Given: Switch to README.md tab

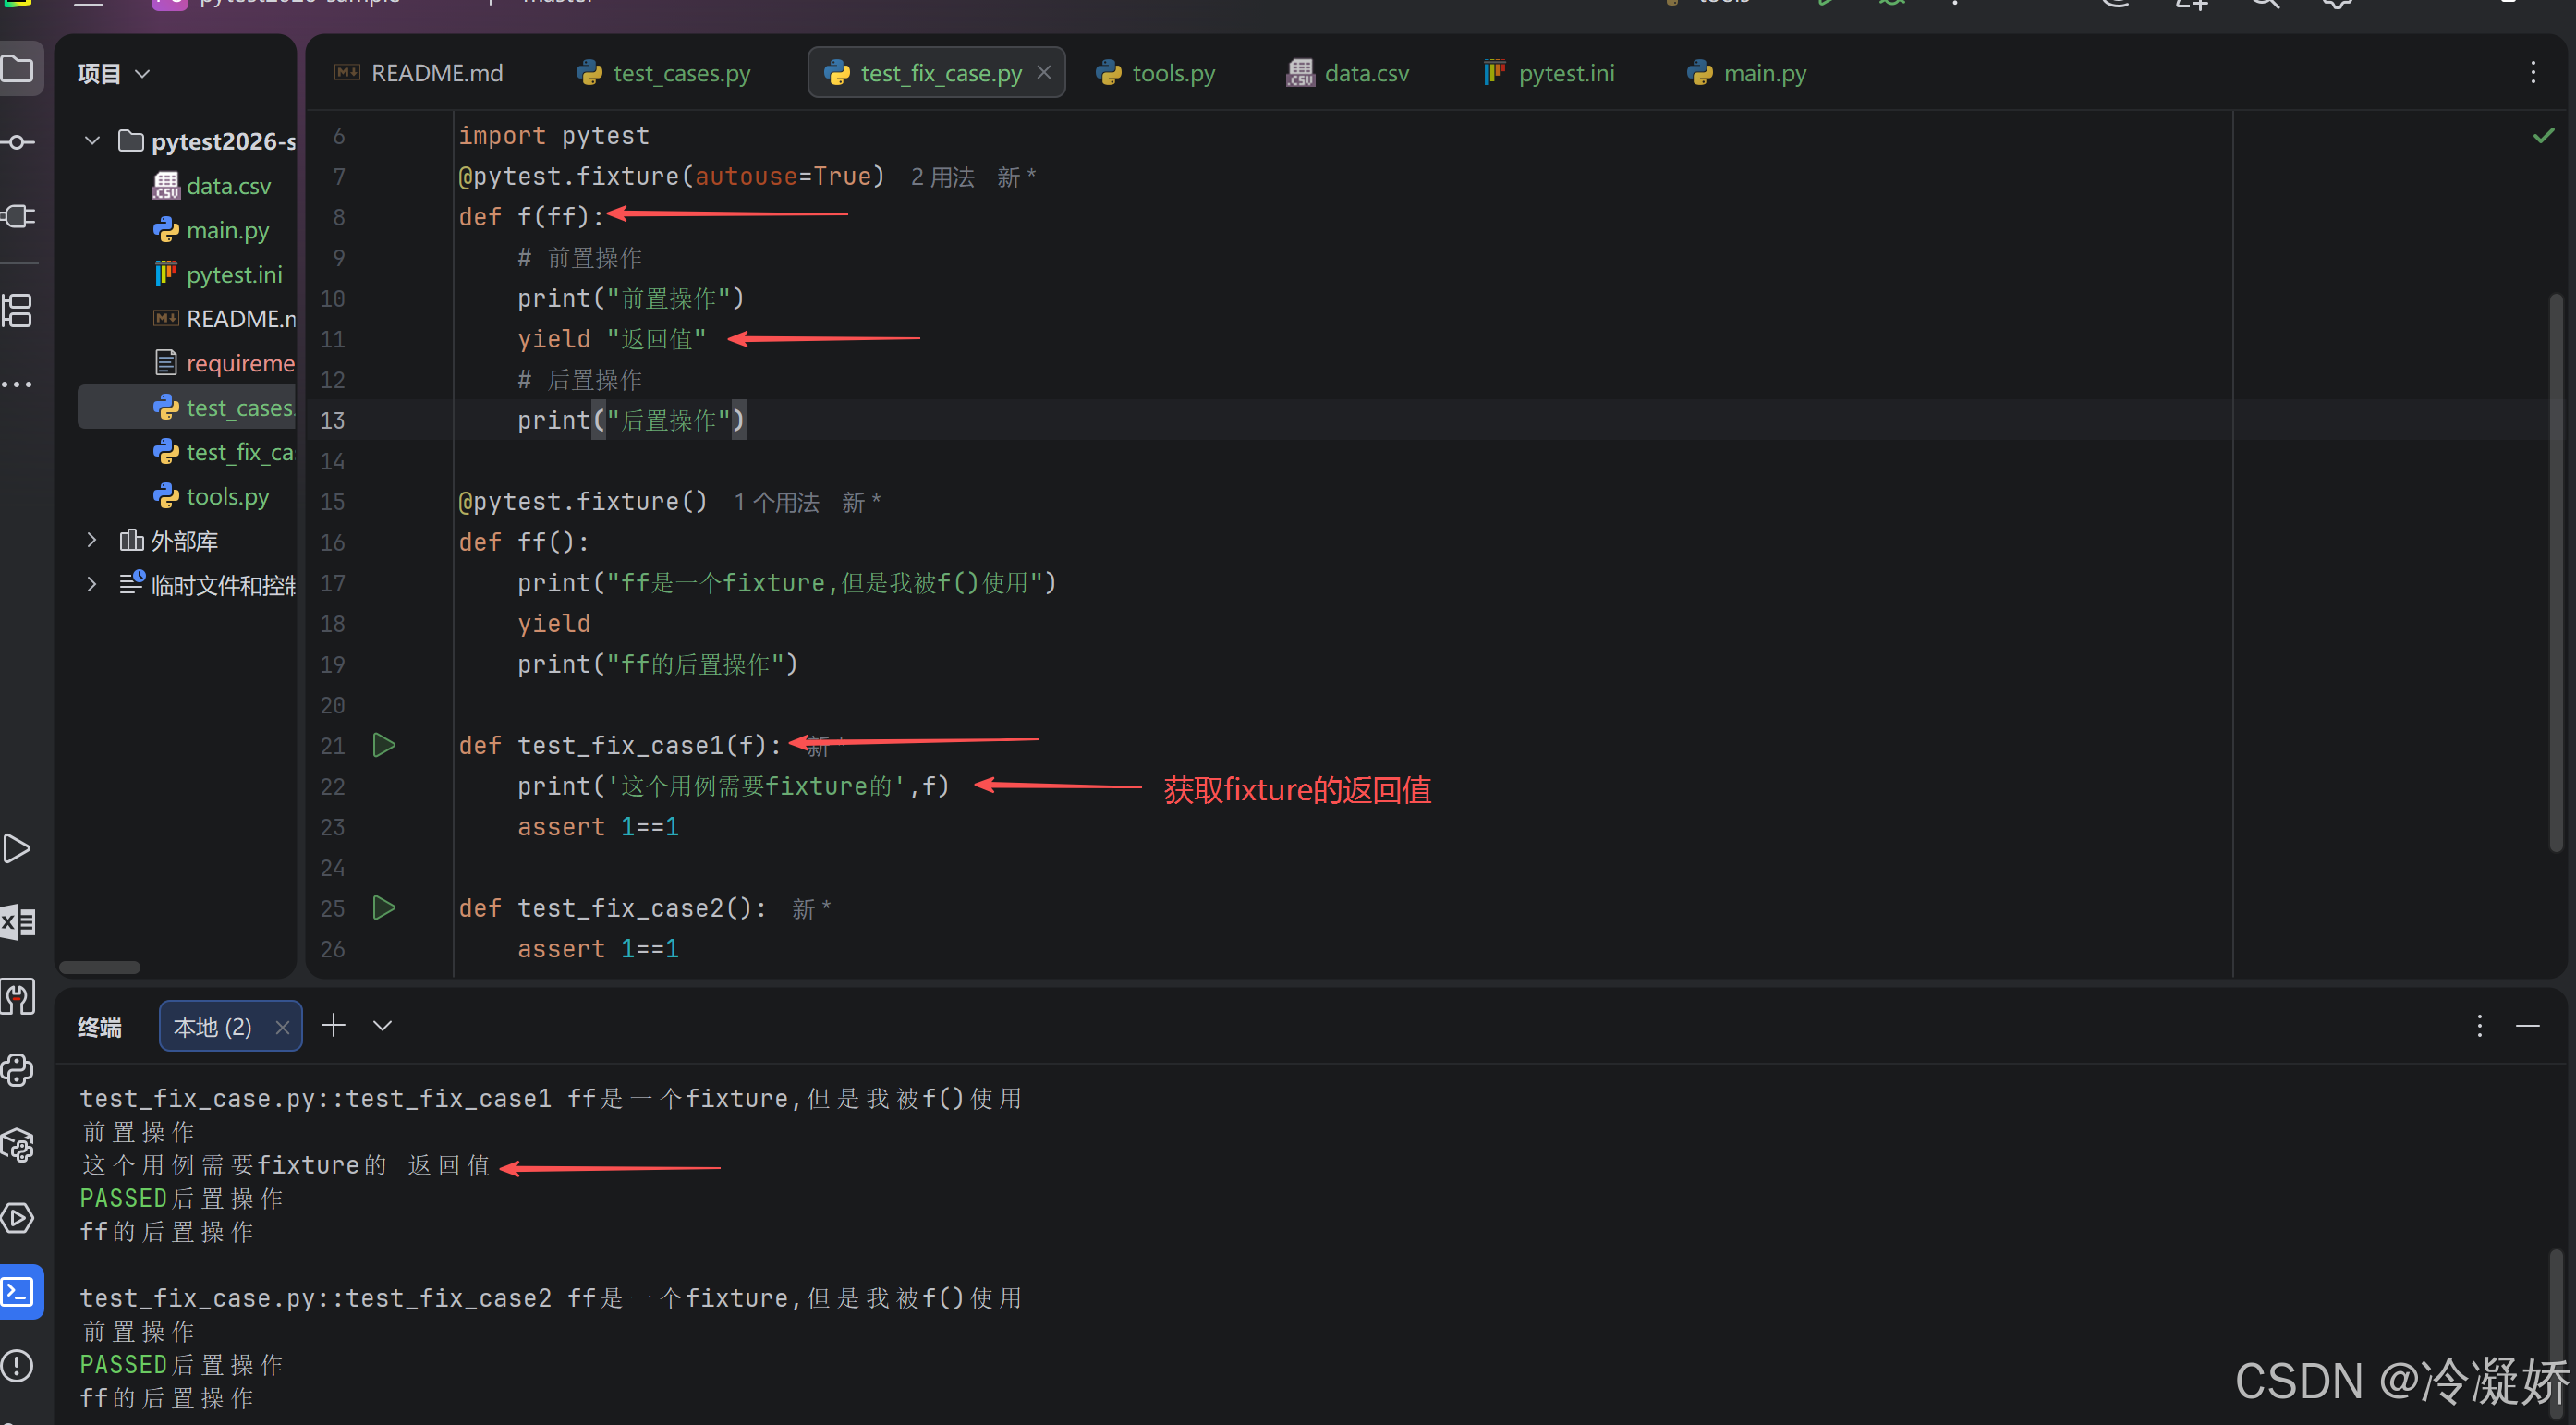Looking at the screenshot, I should click(x=419, y=73).
